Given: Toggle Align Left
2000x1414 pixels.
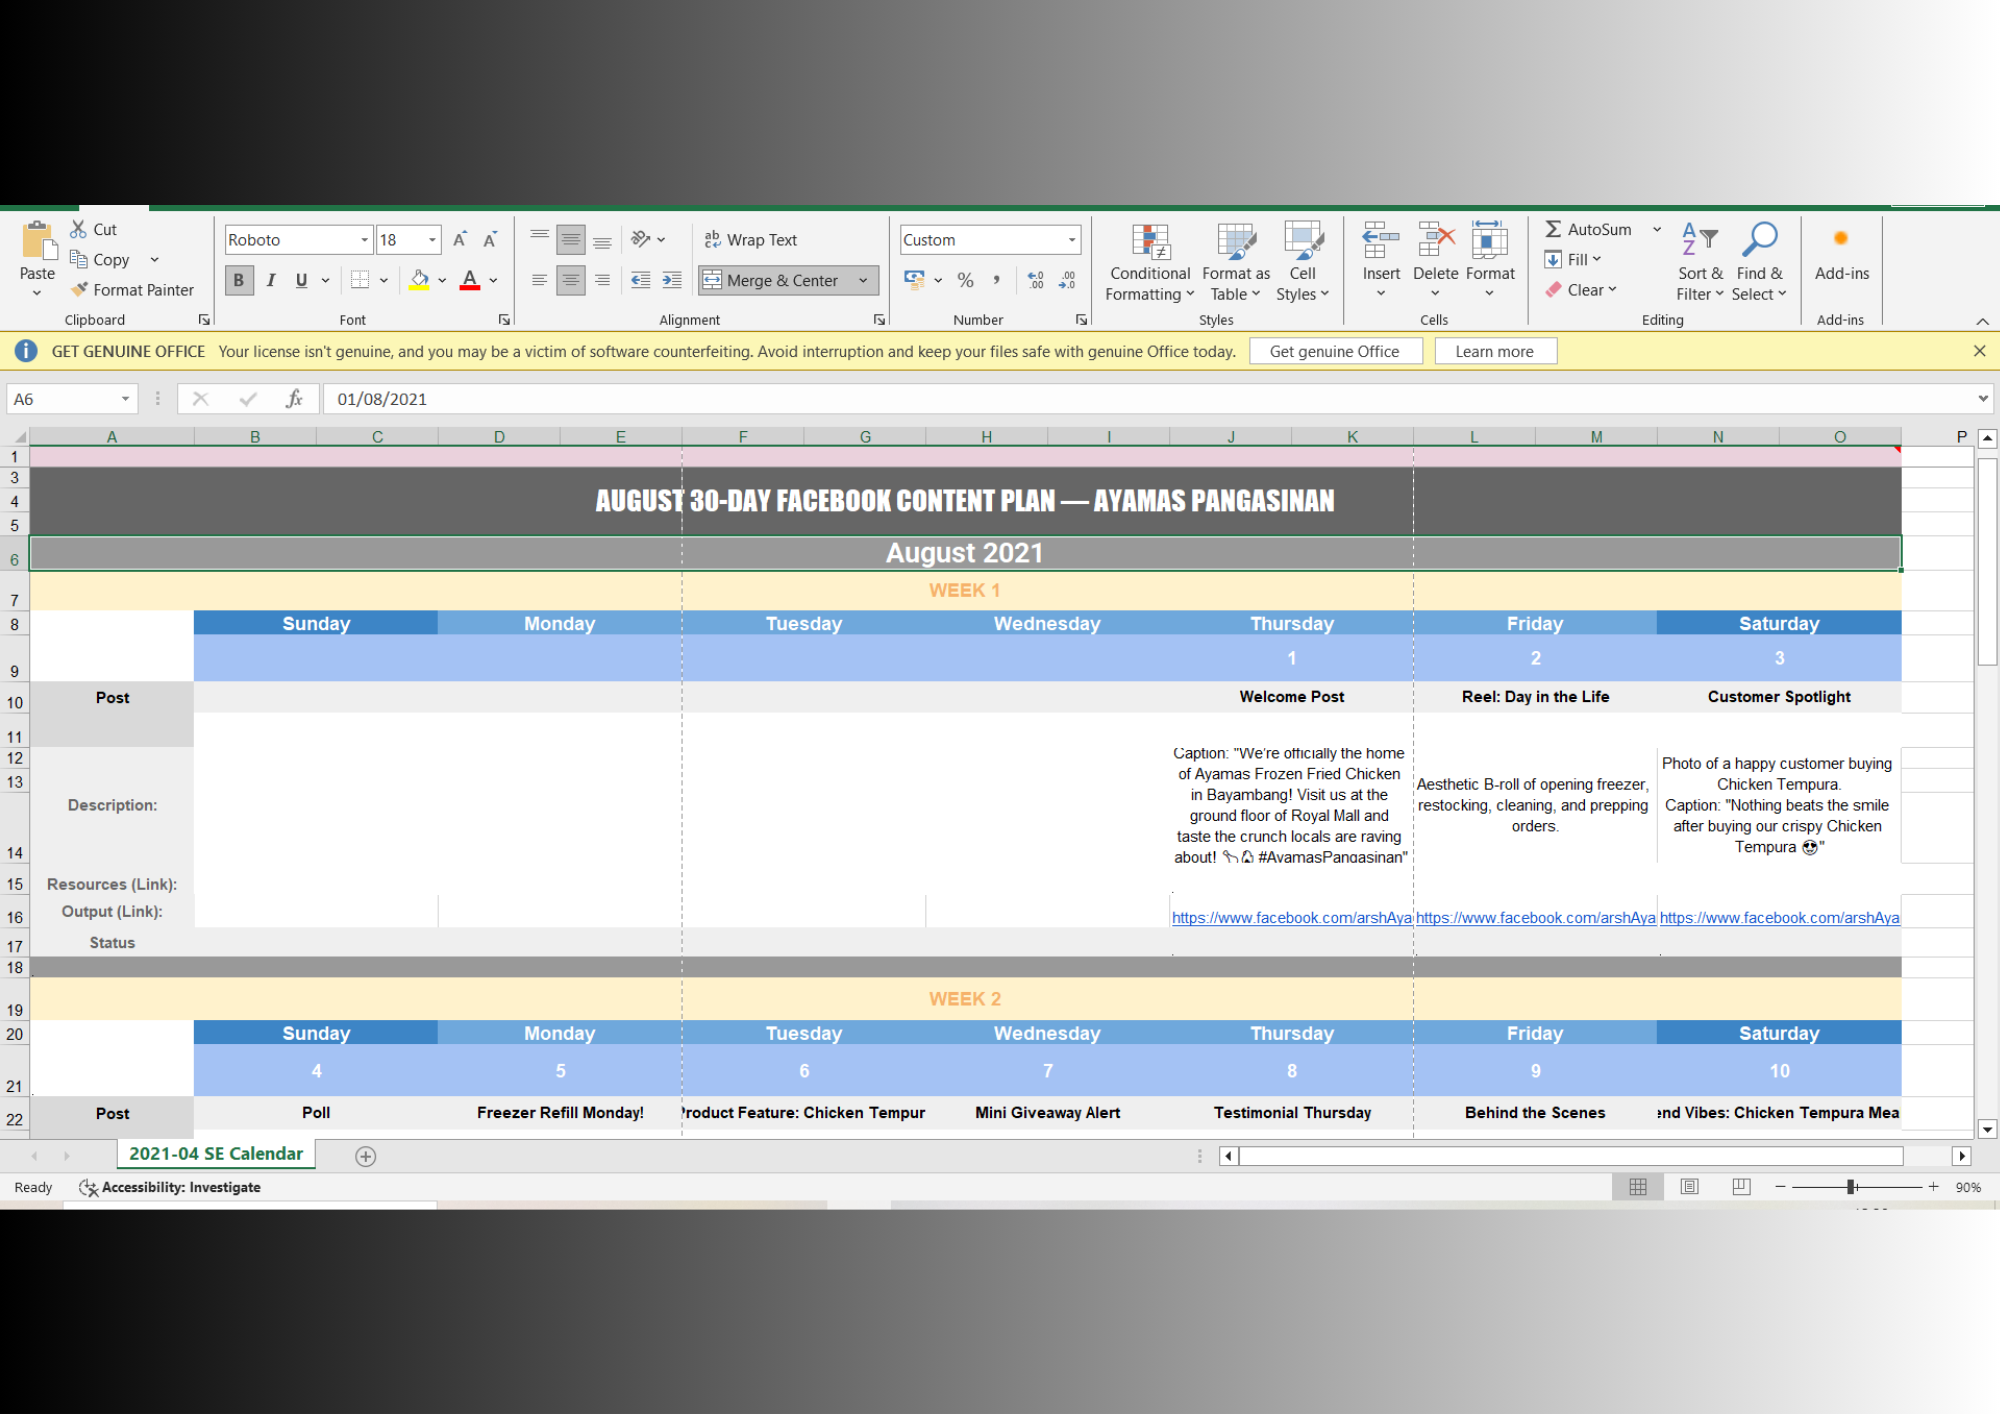Looking at the screenshot, I should [x=540, y=280].
